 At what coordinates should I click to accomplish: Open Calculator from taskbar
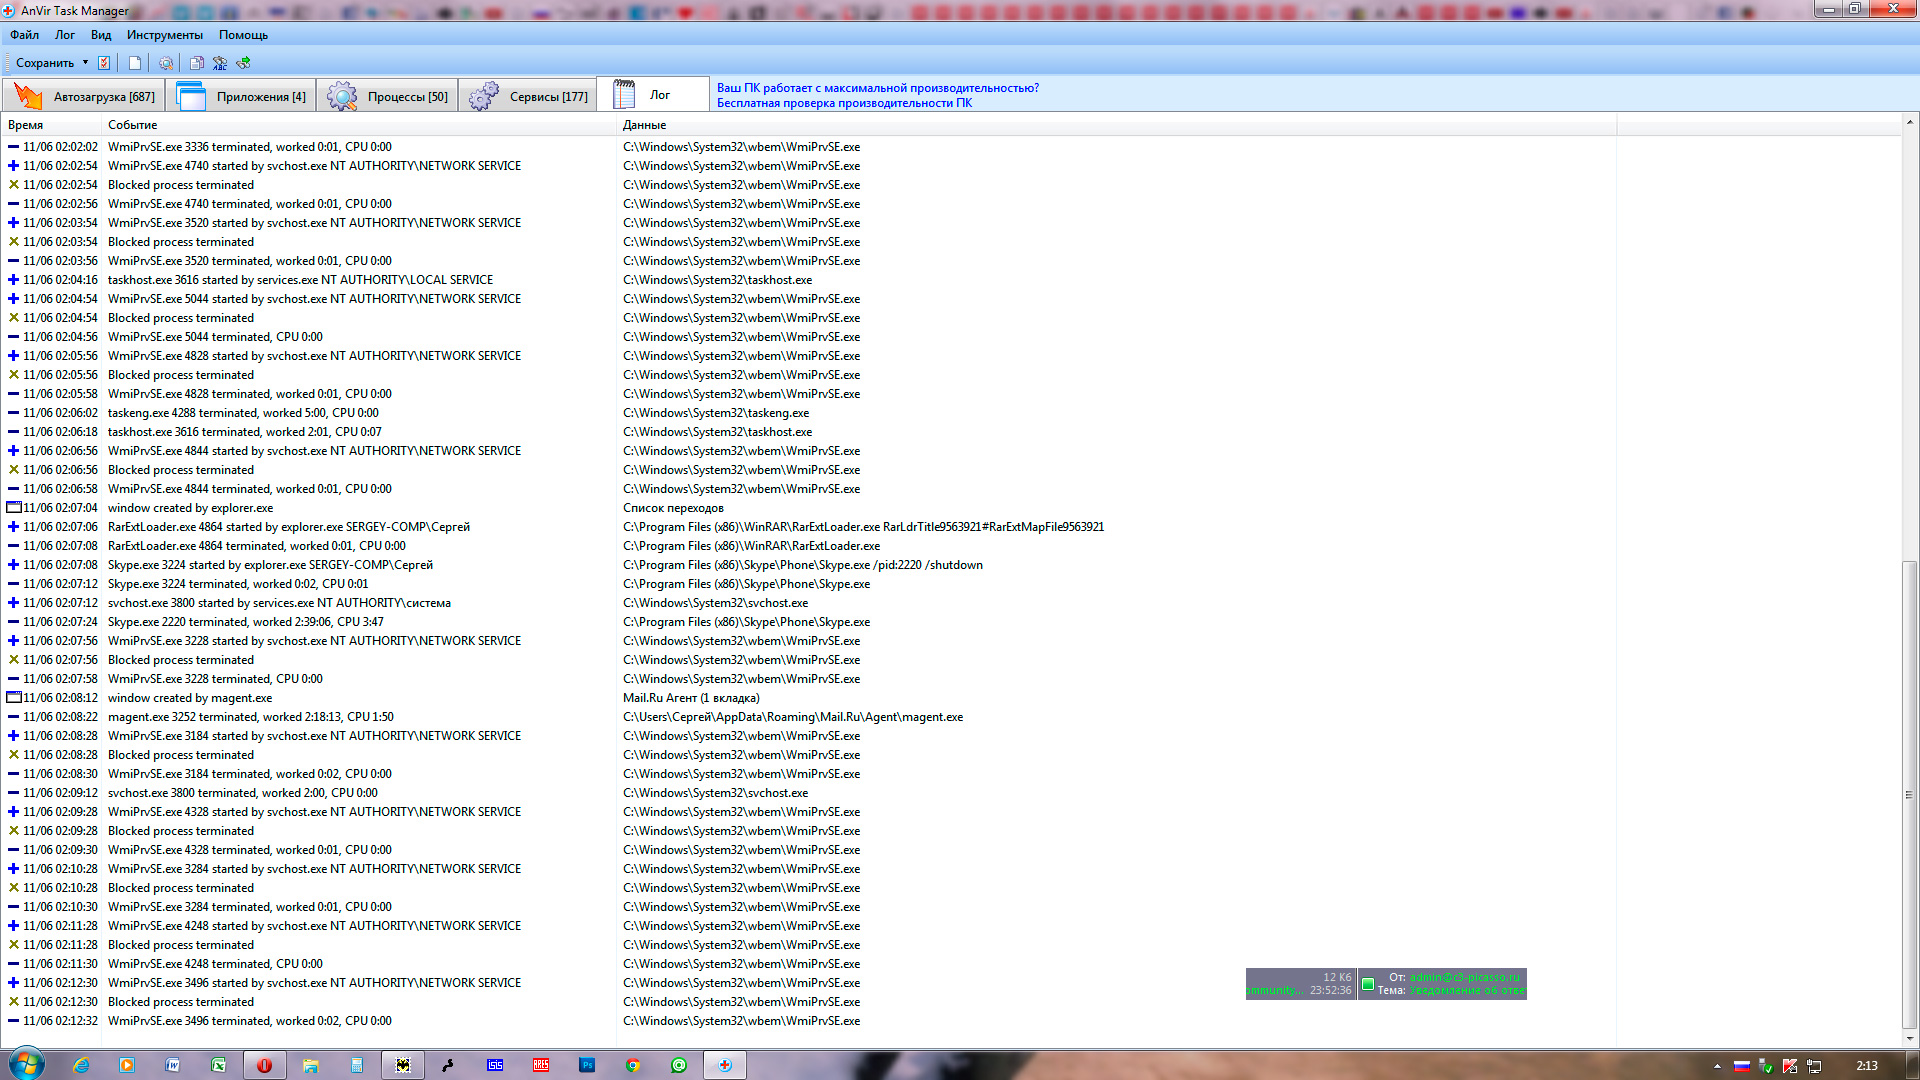(x=357, y=1065)
